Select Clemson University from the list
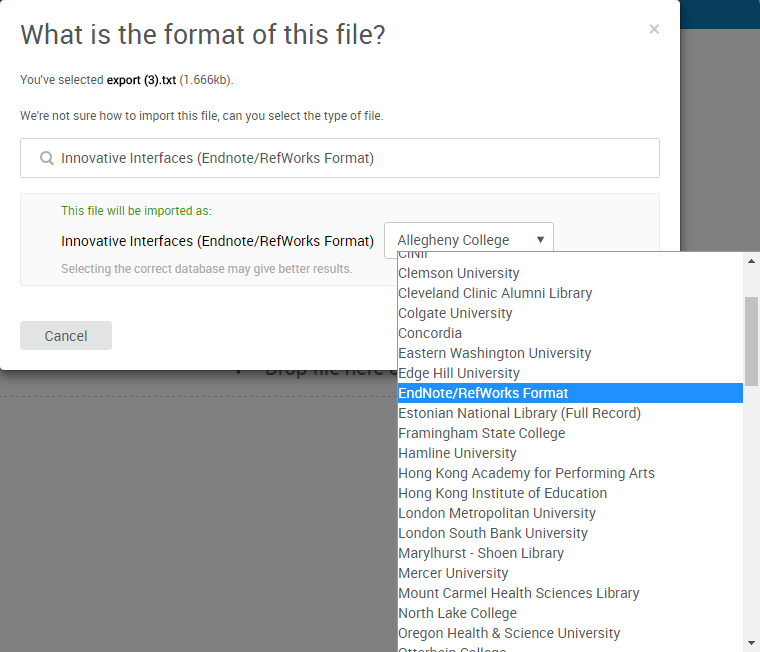 click(x=570, y=273)
